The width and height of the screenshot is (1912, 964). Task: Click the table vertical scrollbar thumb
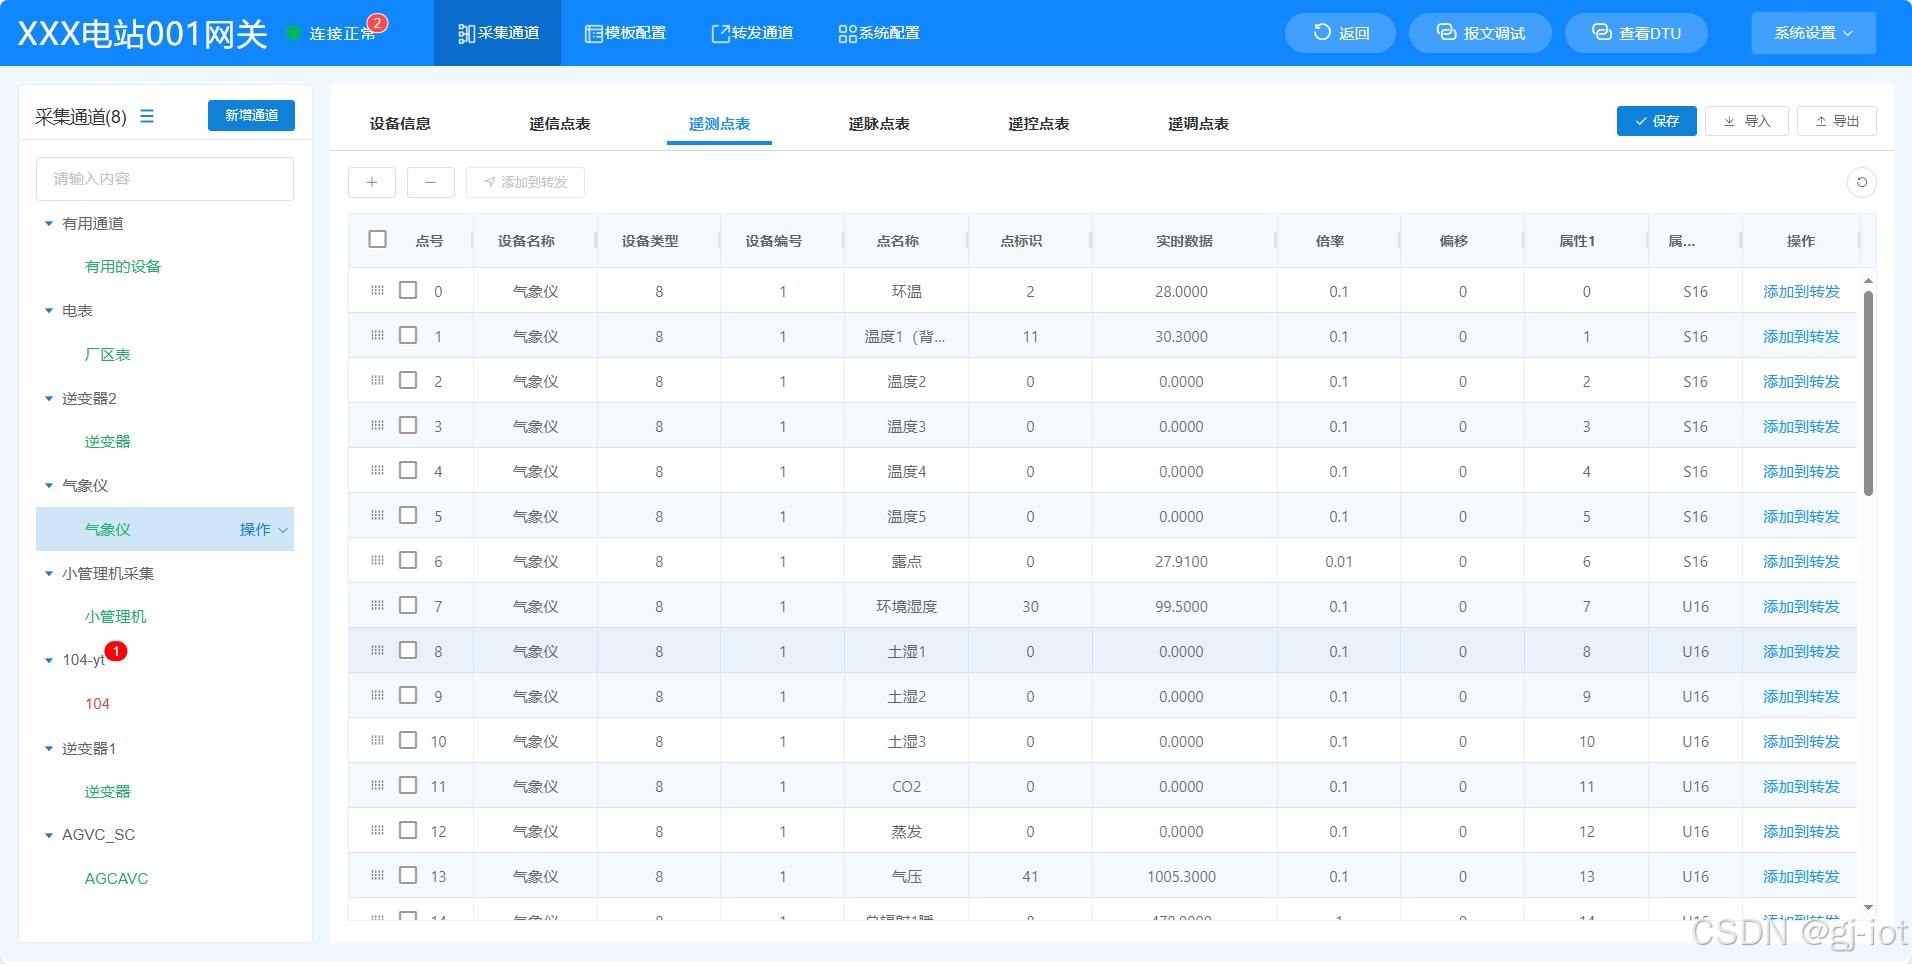(1868, 393)
